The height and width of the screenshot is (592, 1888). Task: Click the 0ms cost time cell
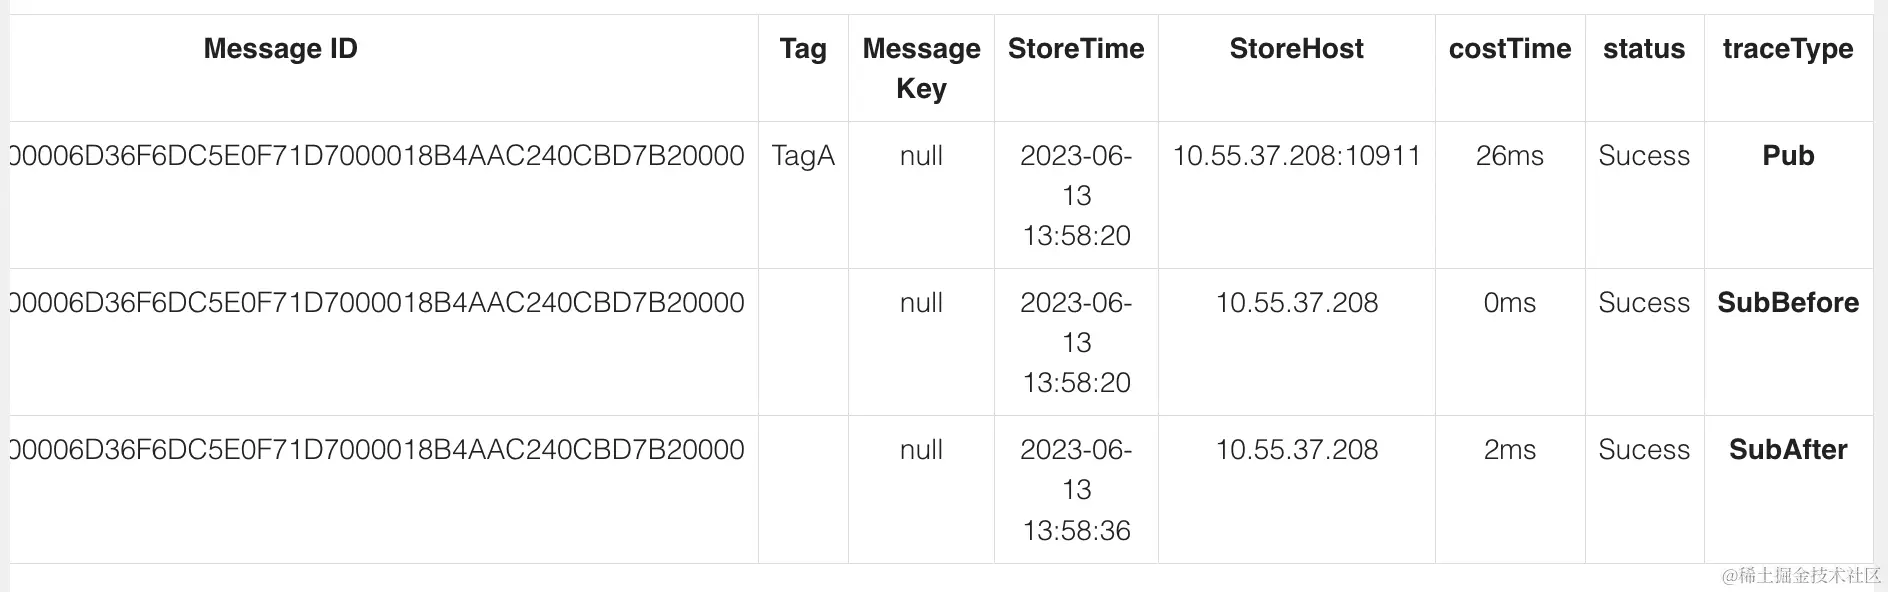pyautogui.click(x=1509, y=303)
